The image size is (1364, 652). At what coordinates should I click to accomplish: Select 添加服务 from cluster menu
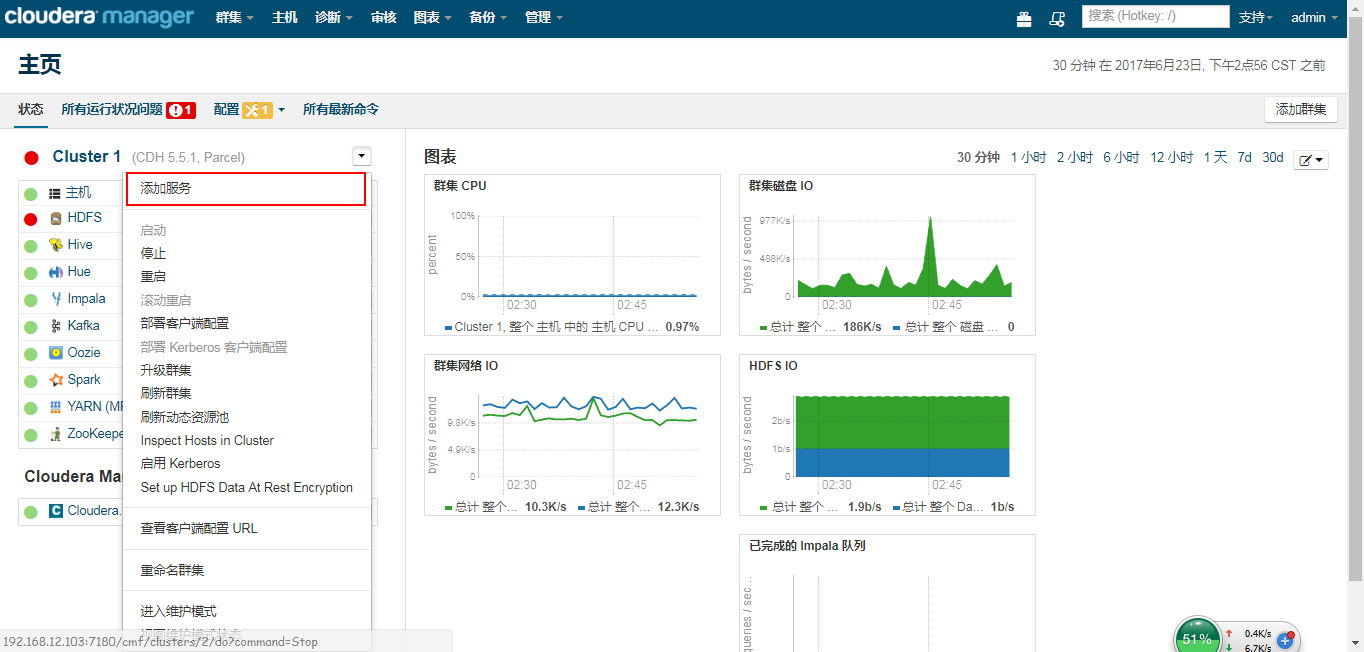click(246, 189)
